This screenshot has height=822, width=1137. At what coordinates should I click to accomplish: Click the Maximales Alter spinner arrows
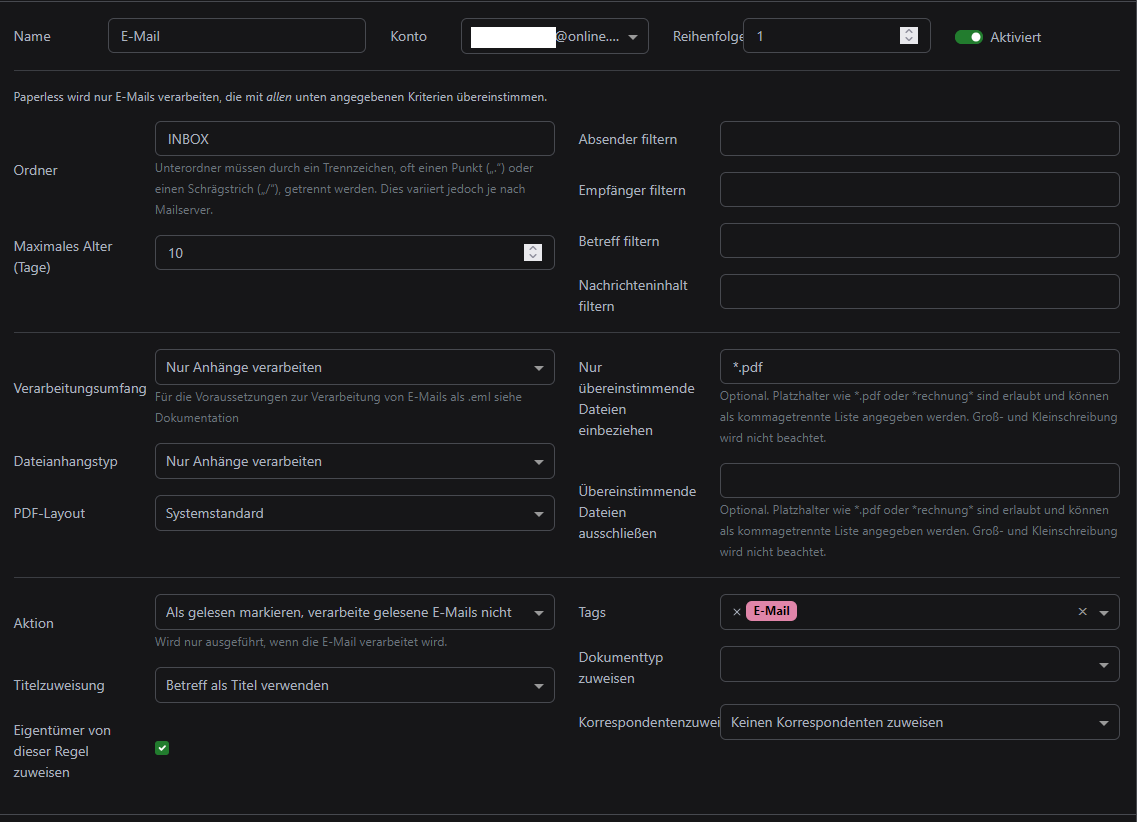(533, 253)
